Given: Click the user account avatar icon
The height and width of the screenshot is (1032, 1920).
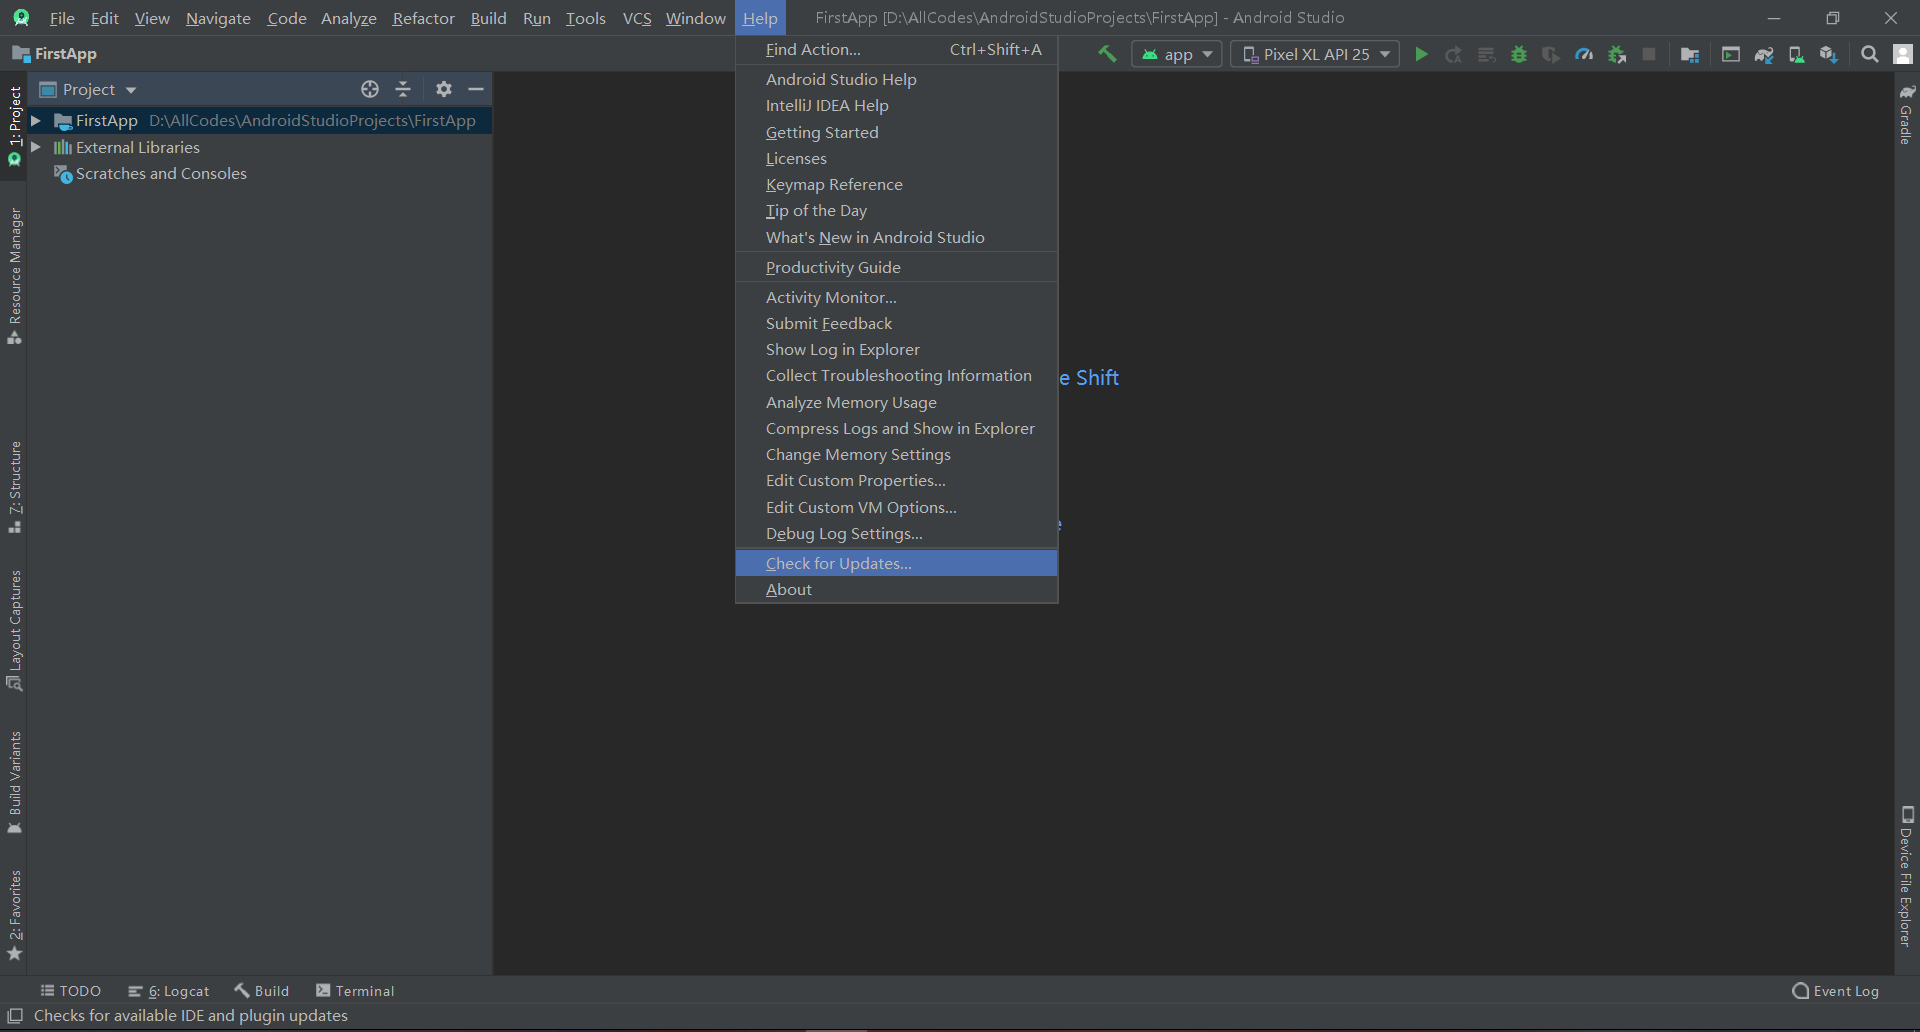Looking at the screenshot, I should pyautogui.click(x=1903, y=54).
